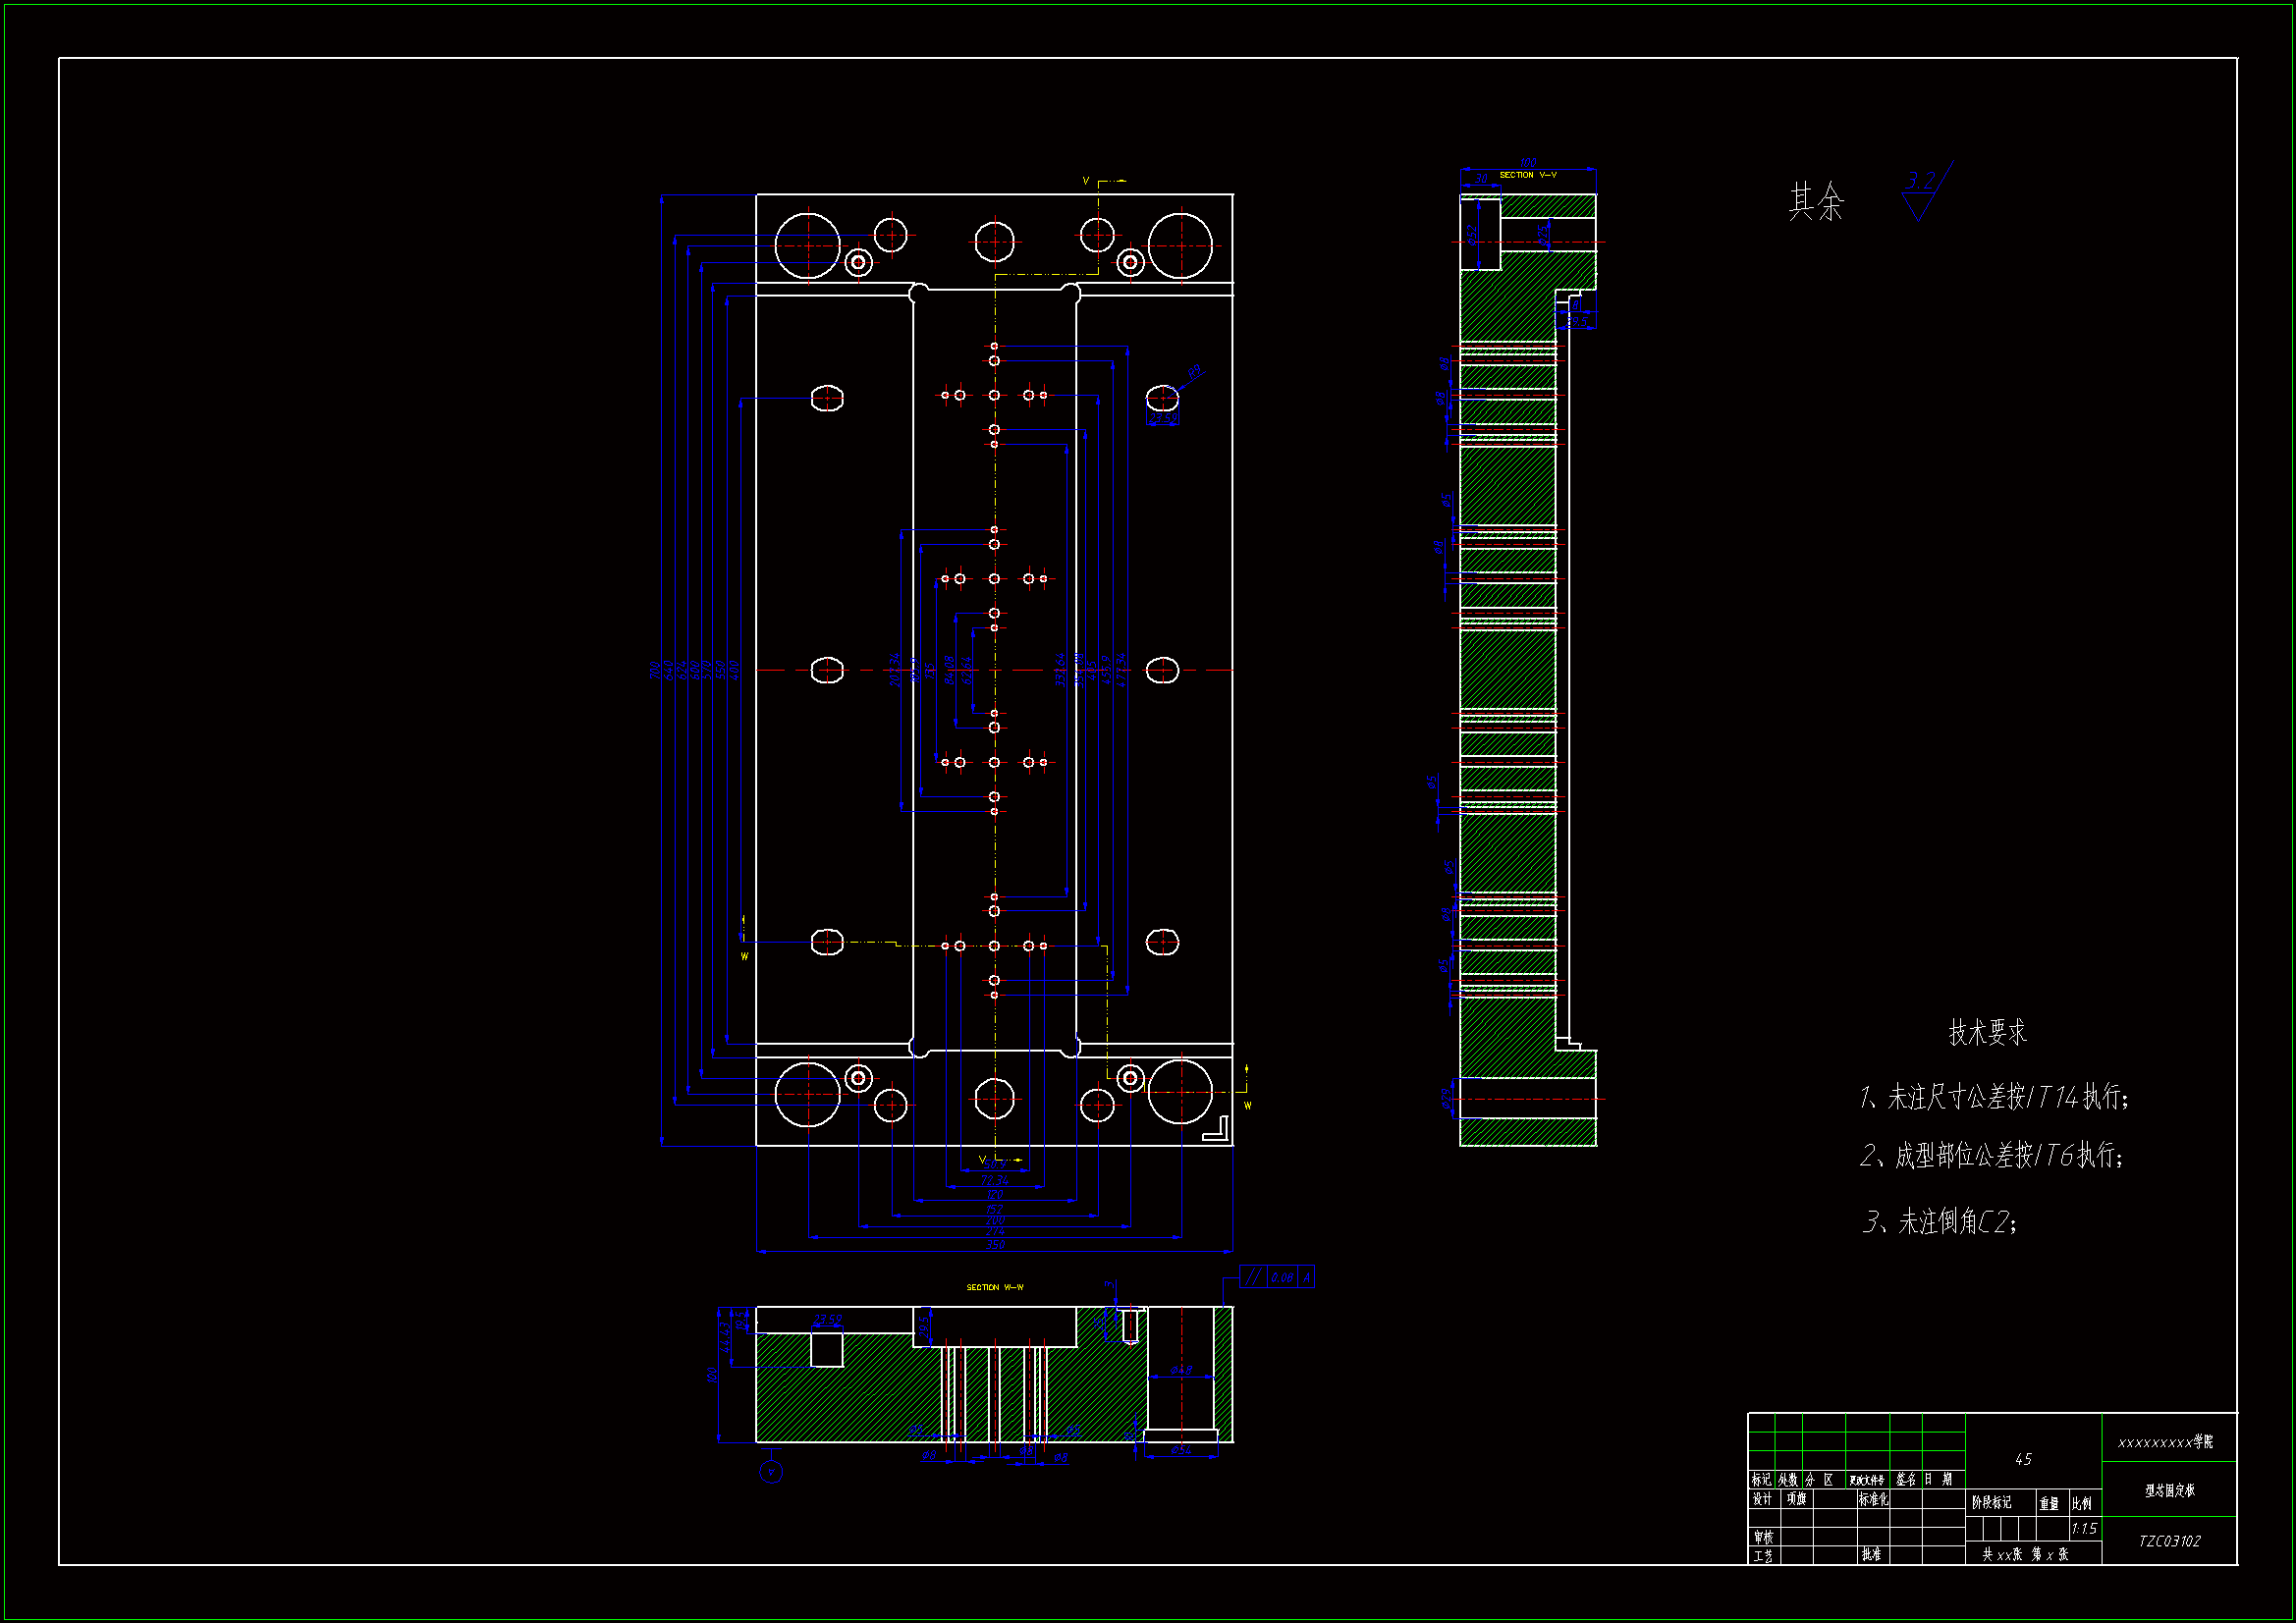
Task: Click the part name 型芯固定板 in the title block
Action: click(x=2169, y=1490)
